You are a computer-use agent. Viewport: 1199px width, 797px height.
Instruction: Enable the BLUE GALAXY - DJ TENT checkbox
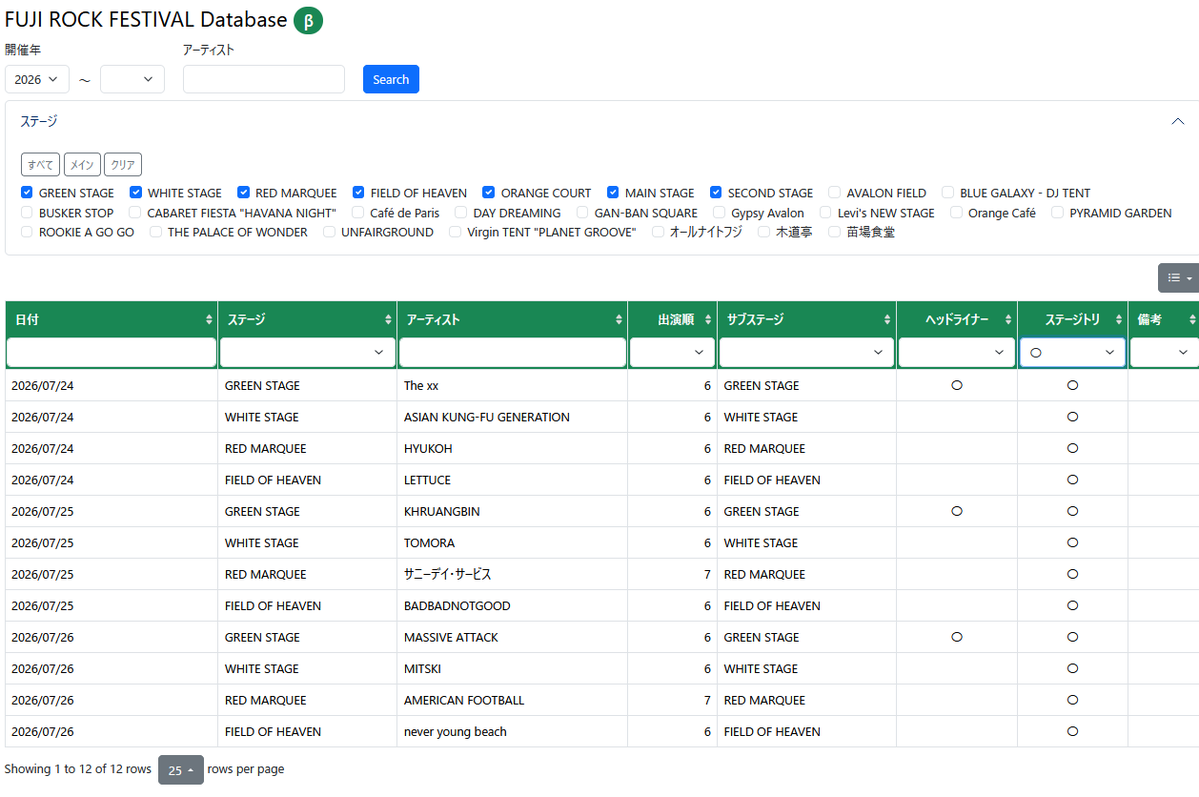coord(947,192)
